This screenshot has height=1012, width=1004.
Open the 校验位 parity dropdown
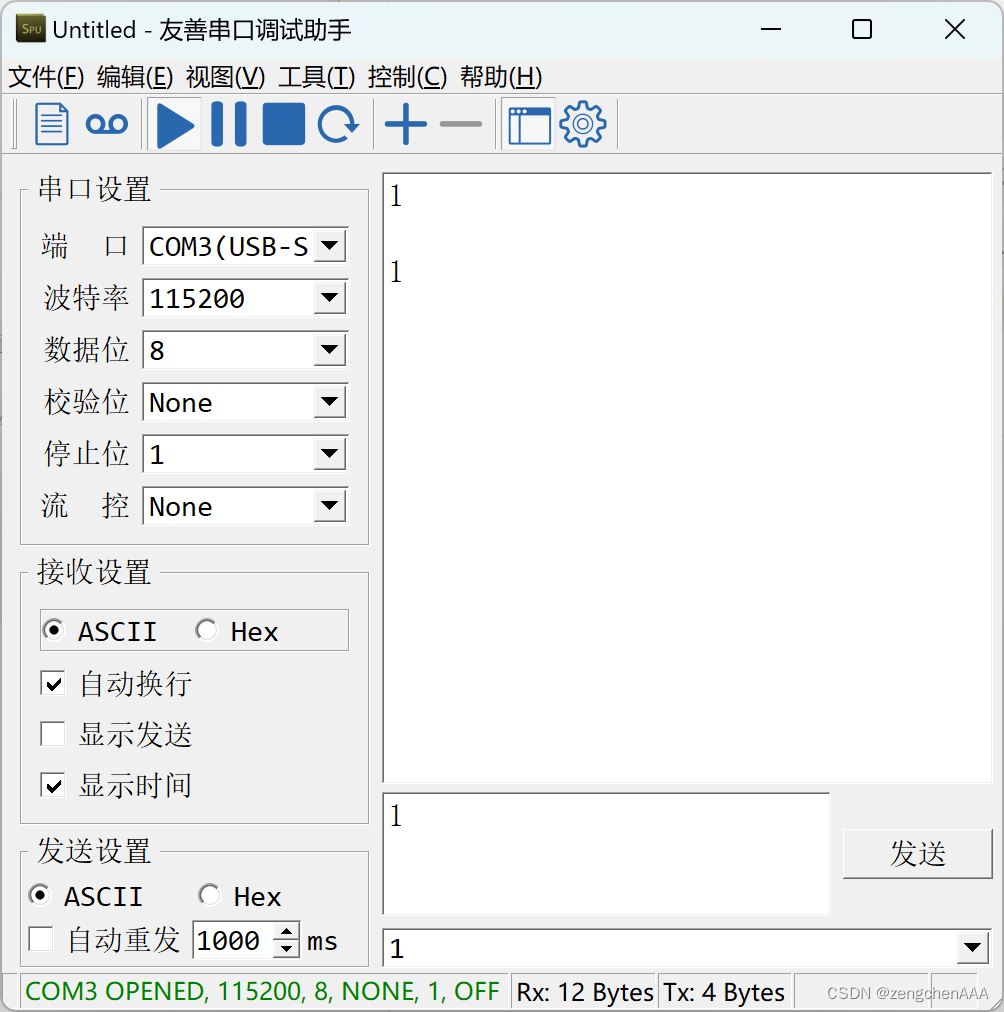330,402
